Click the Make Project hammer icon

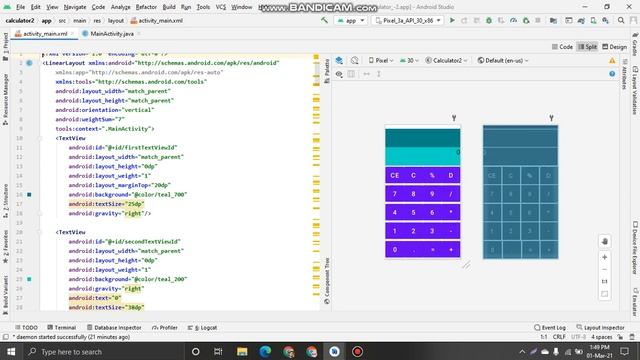[x=324, y=20]
